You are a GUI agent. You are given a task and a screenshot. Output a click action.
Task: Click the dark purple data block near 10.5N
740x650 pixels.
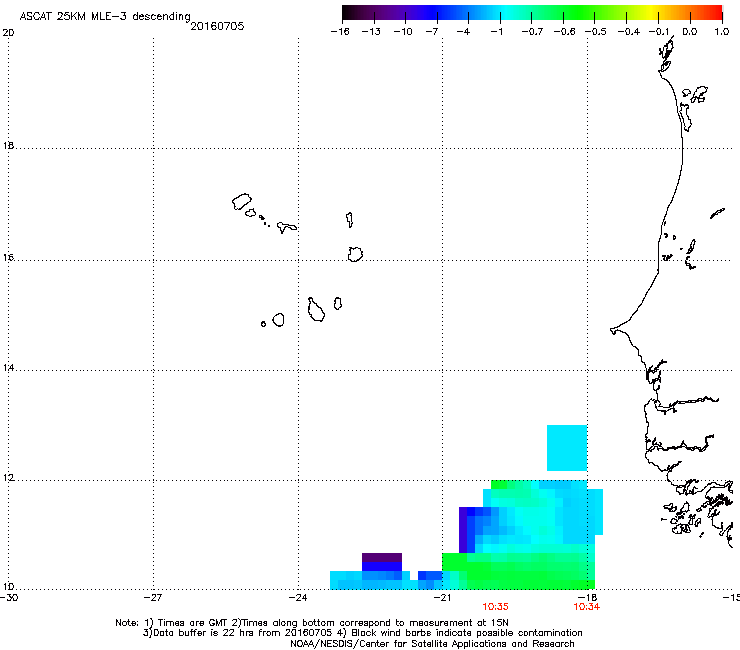[x=382, y=557]
